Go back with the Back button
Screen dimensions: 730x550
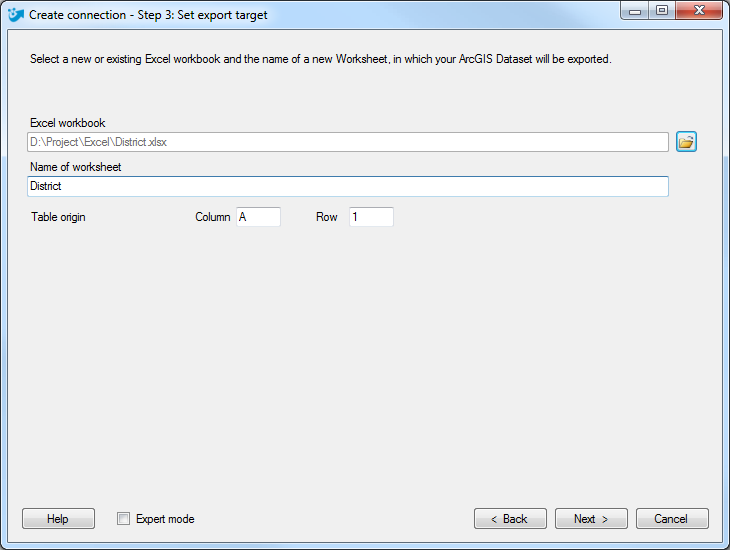pos(510,518)
